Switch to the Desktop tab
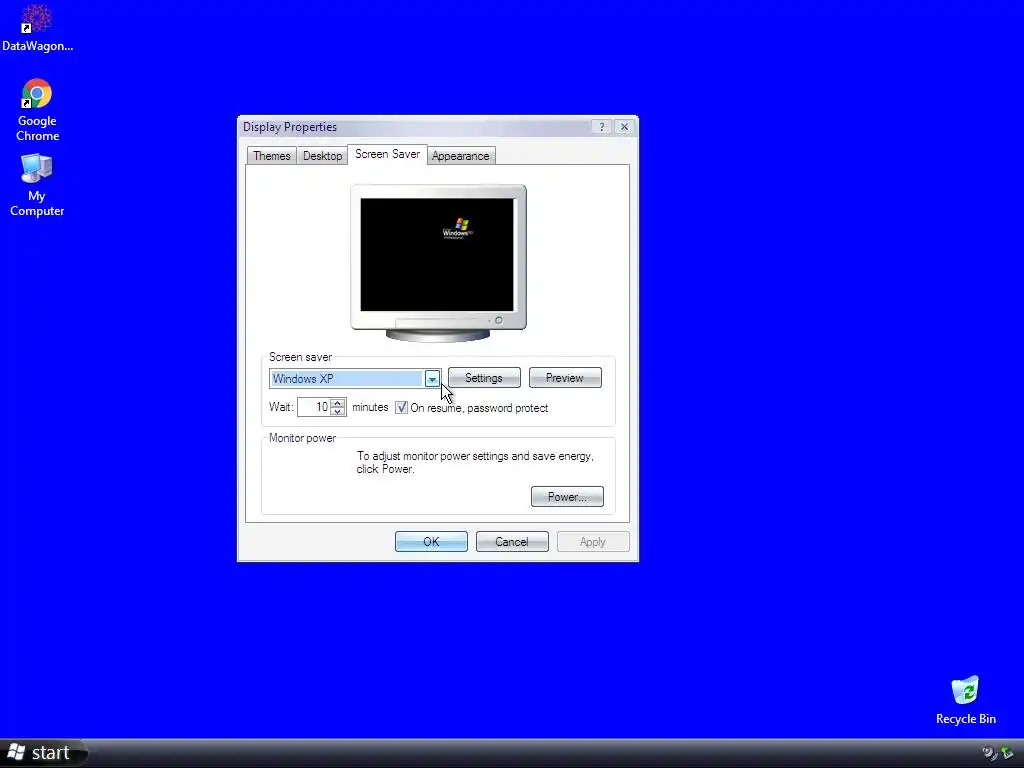Viewport: 1024px width, 768px height. coord(323,156)
